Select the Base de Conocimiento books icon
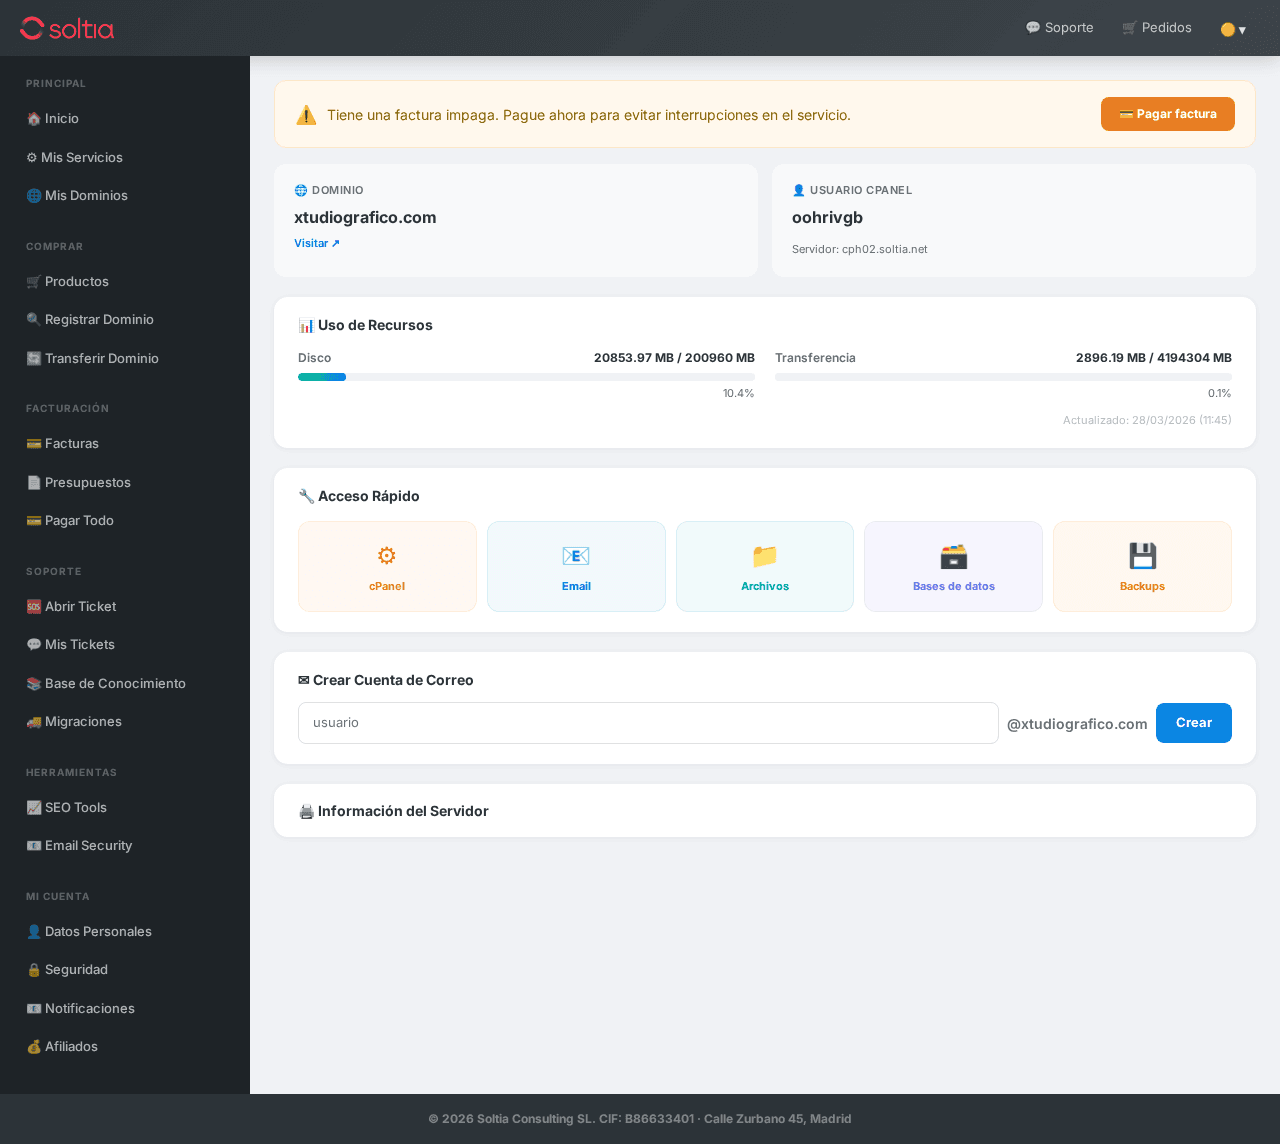The height and width of the screenshot is (1144, 1280). [105, 683]
